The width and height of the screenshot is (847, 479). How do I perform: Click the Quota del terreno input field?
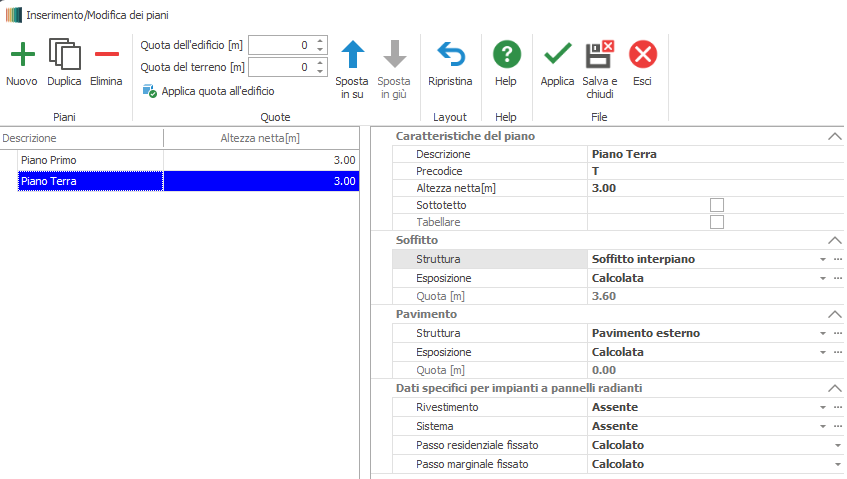(280, 67)
